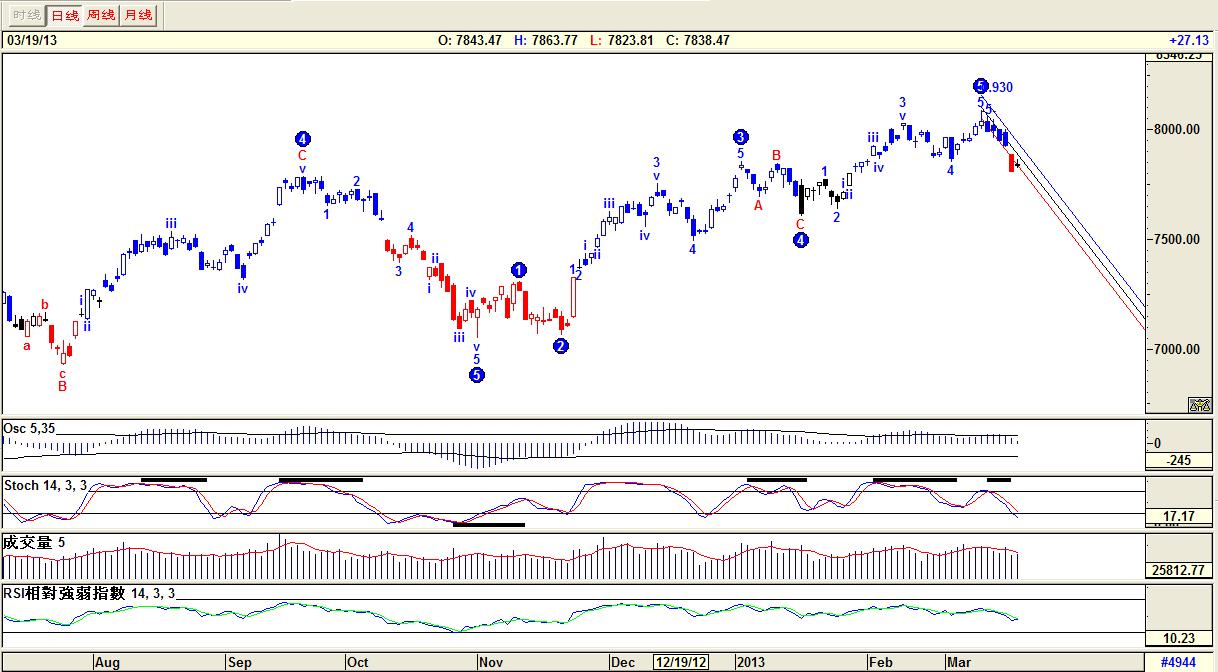Click the RSI相對強弱指數 indicator label

[90, 593]
